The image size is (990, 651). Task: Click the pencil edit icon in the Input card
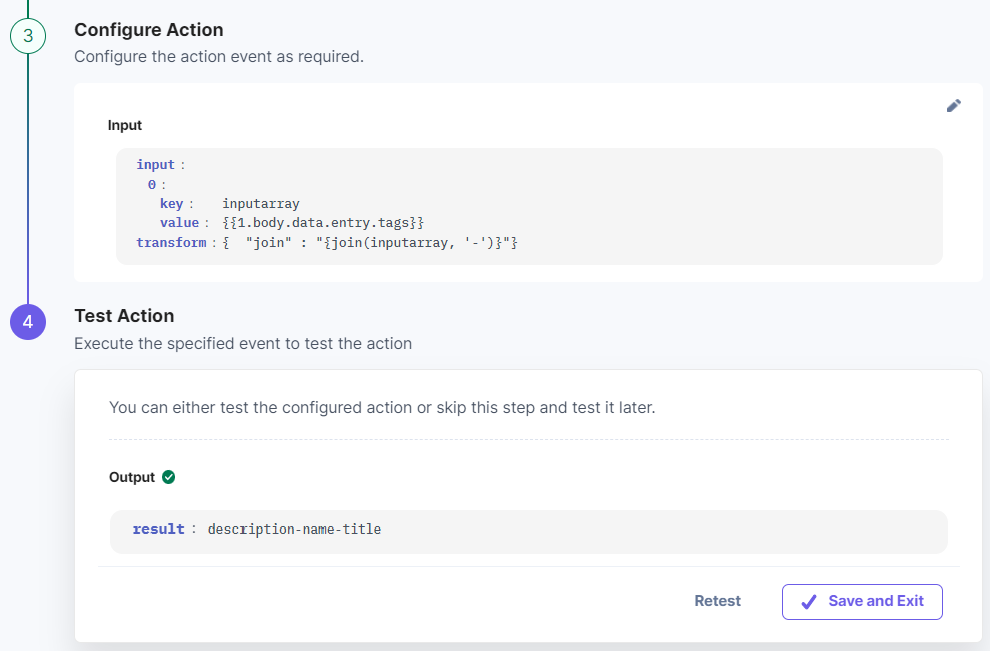click(x=953, y=105)
